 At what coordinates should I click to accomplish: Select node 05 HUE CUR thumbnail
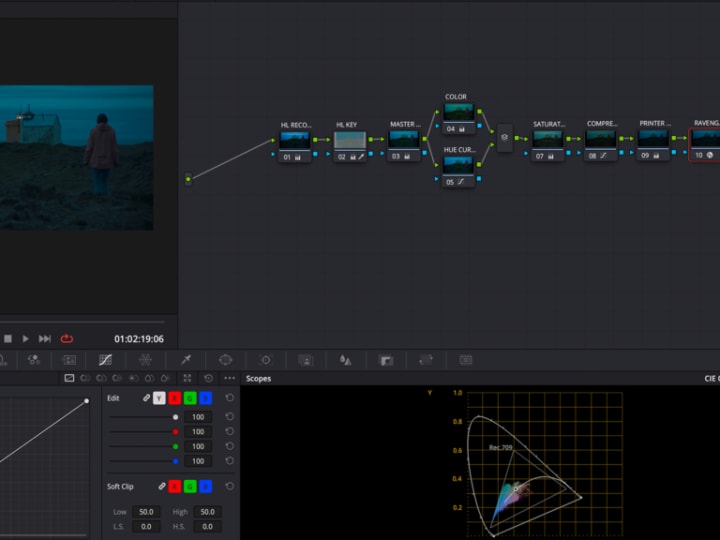coord(458,165)
